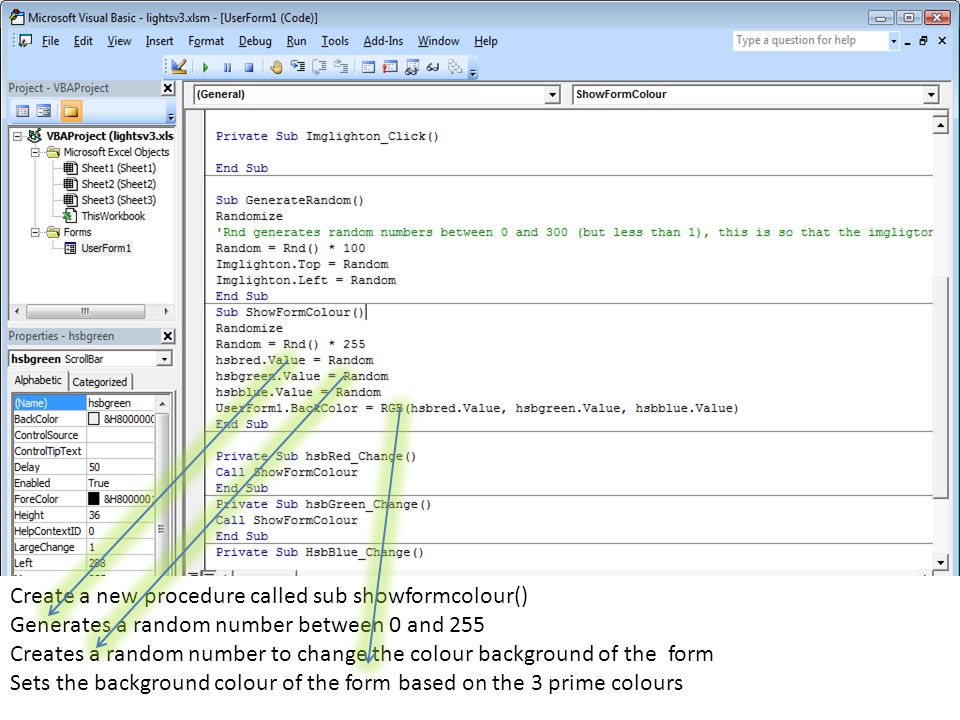Collapse the Forms folder node
Screen dimensions: 960x720
tap(36, 232)
